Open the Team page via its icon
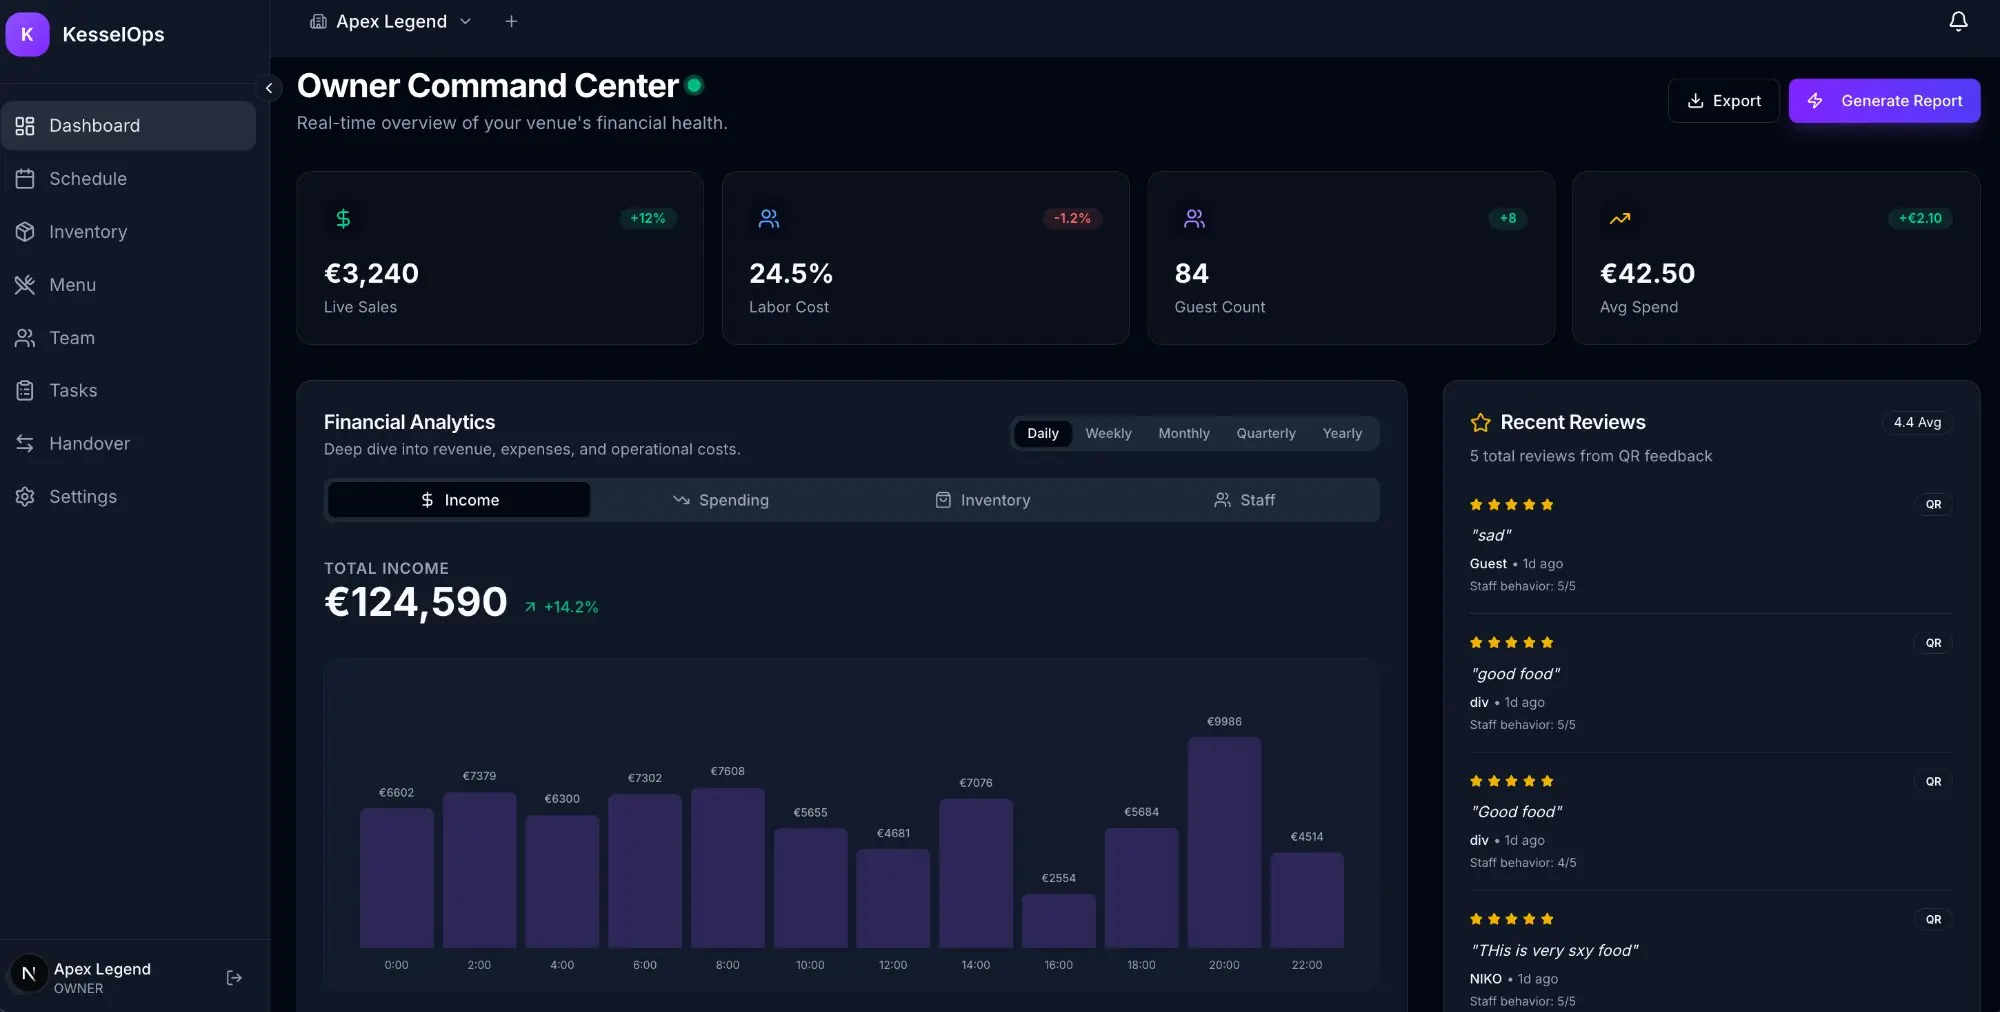The height and width of the screenshot is (1012, 2000). click(x=26, y=337)
